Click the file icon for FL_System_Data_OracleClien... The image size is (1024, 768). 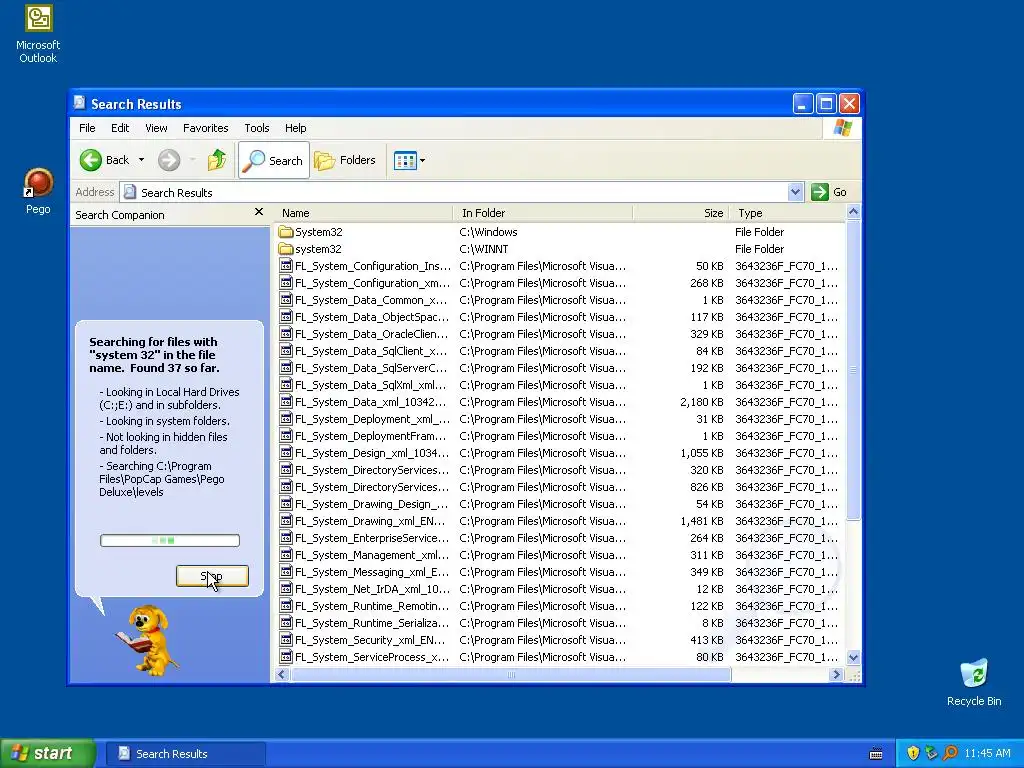tap(285, 334)
